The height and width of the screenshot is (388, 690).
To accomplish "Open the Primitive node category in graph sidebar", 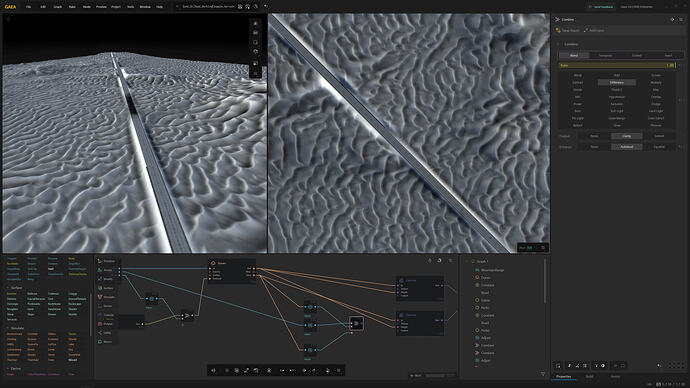I will coord(106,261).
